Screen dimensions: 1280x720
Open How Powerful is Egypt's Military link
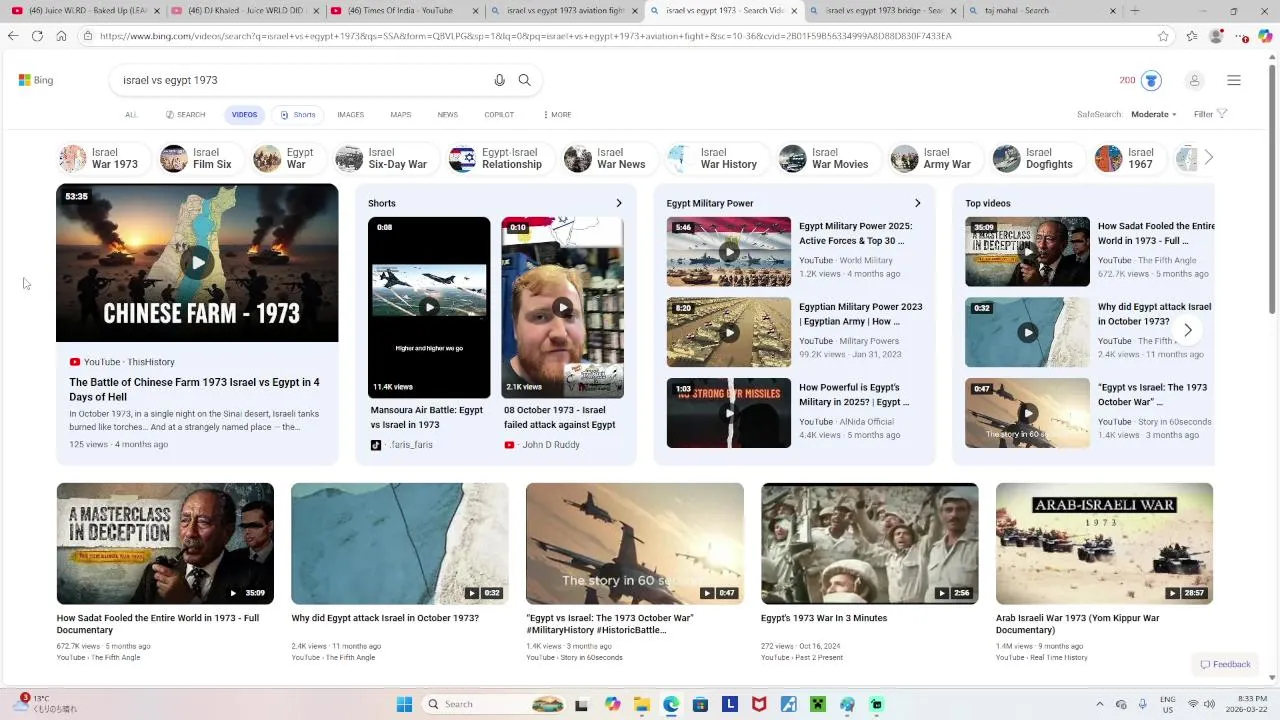[855, 394]
